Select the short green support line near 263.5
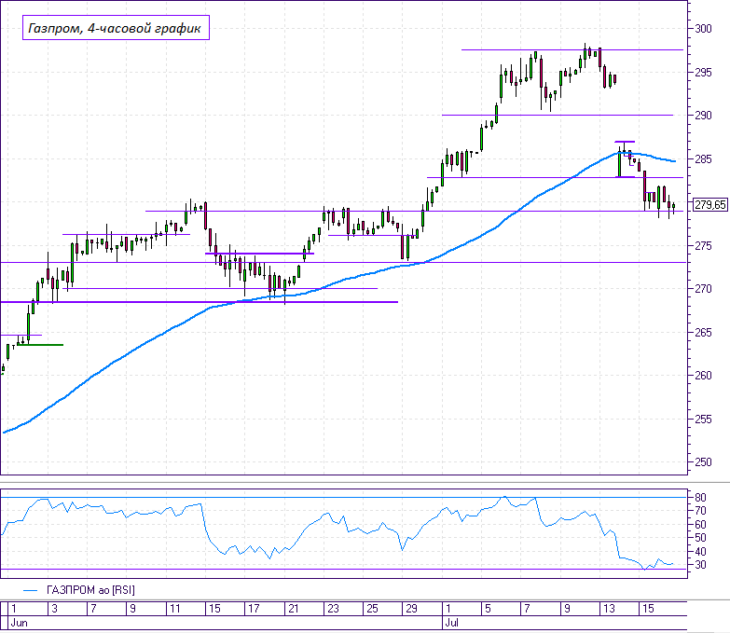 click(x=40, y=345)
